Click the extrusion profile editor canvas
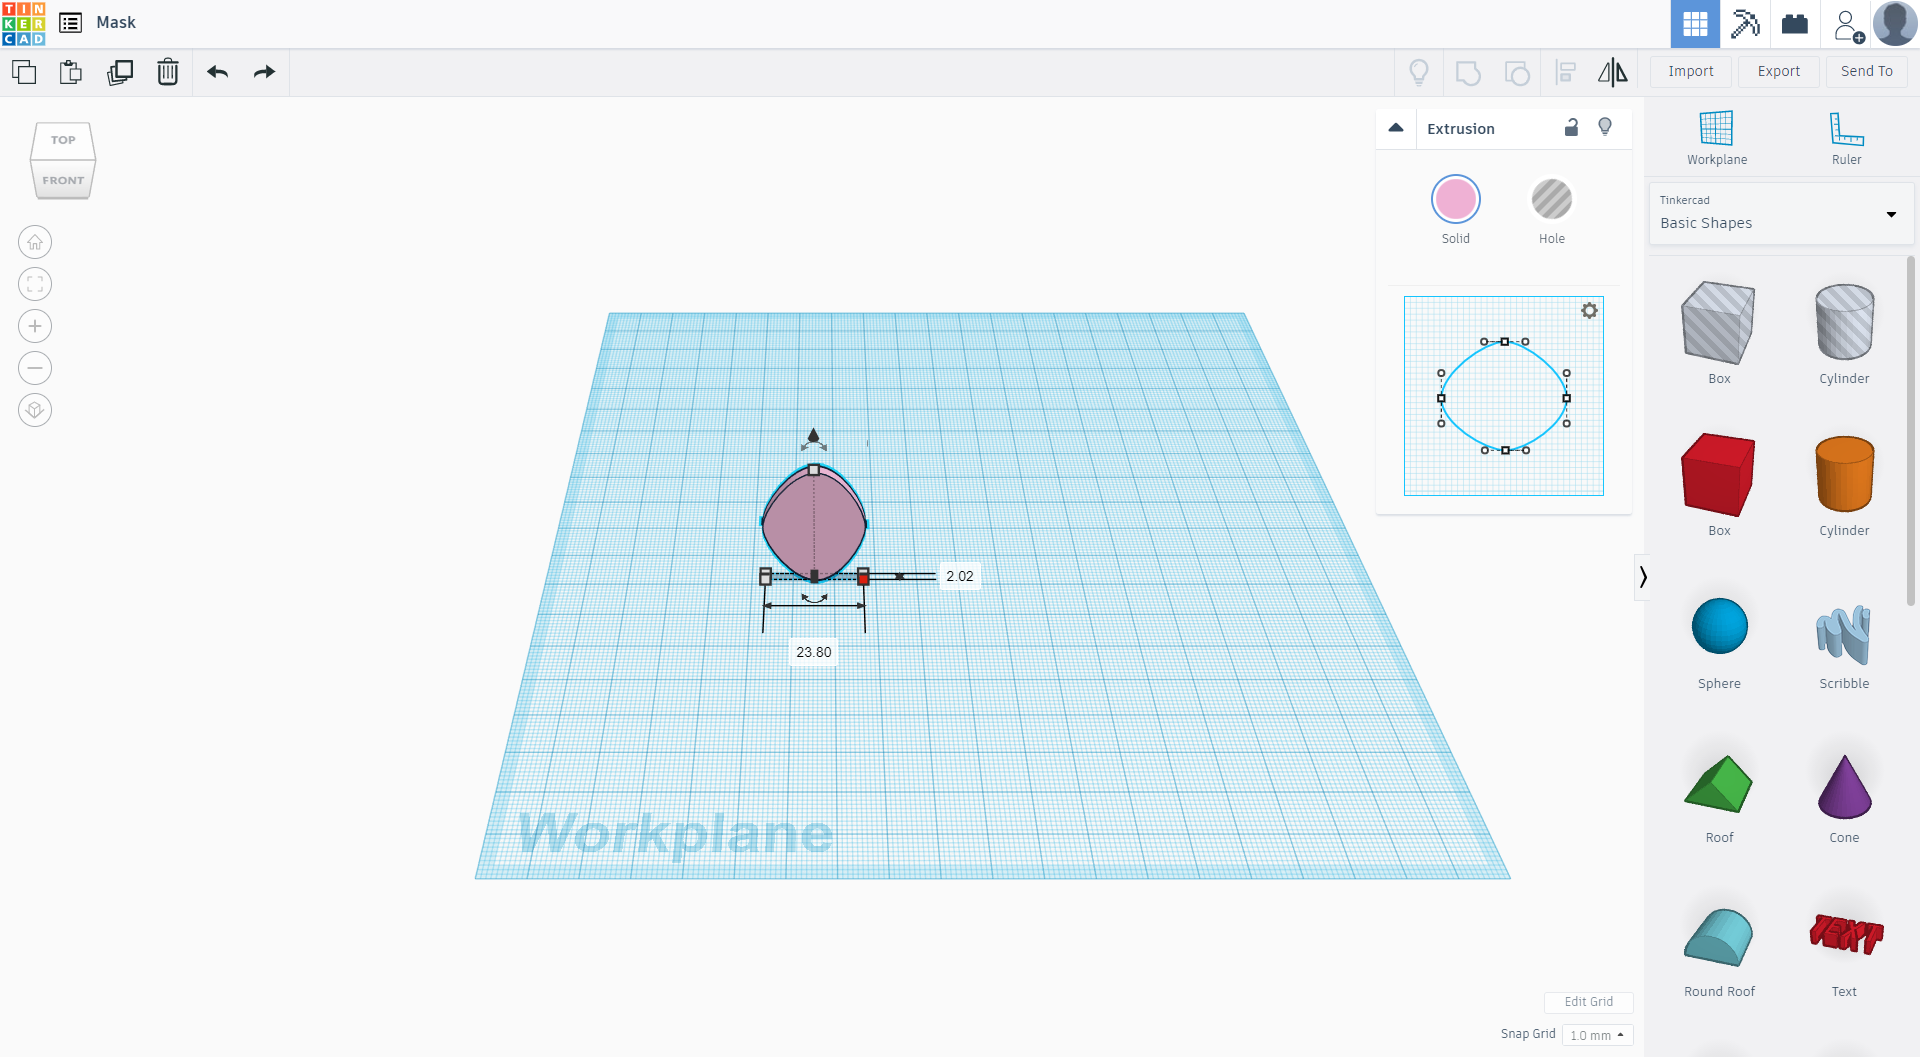The width and height of the screenshot is (1920, 1057). [1503, 396]
